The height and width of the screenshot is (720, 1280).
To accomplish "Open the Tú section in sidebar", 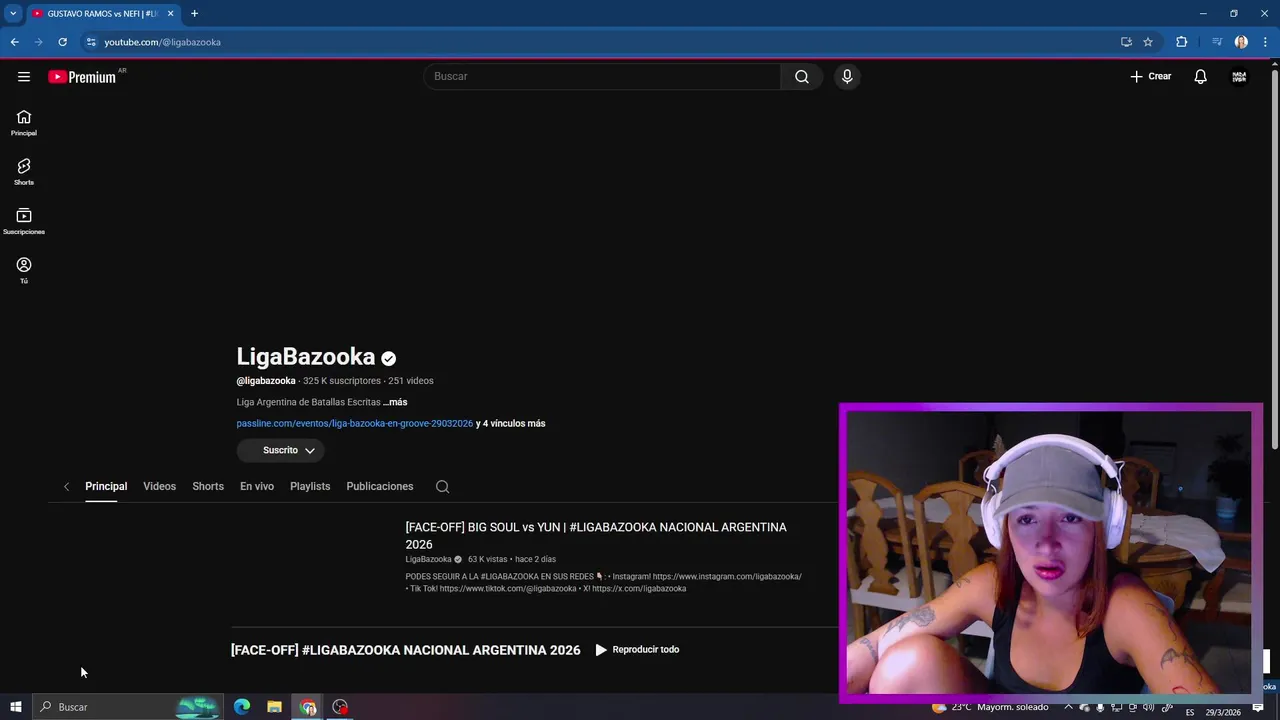I will click(x=24, y=270).
